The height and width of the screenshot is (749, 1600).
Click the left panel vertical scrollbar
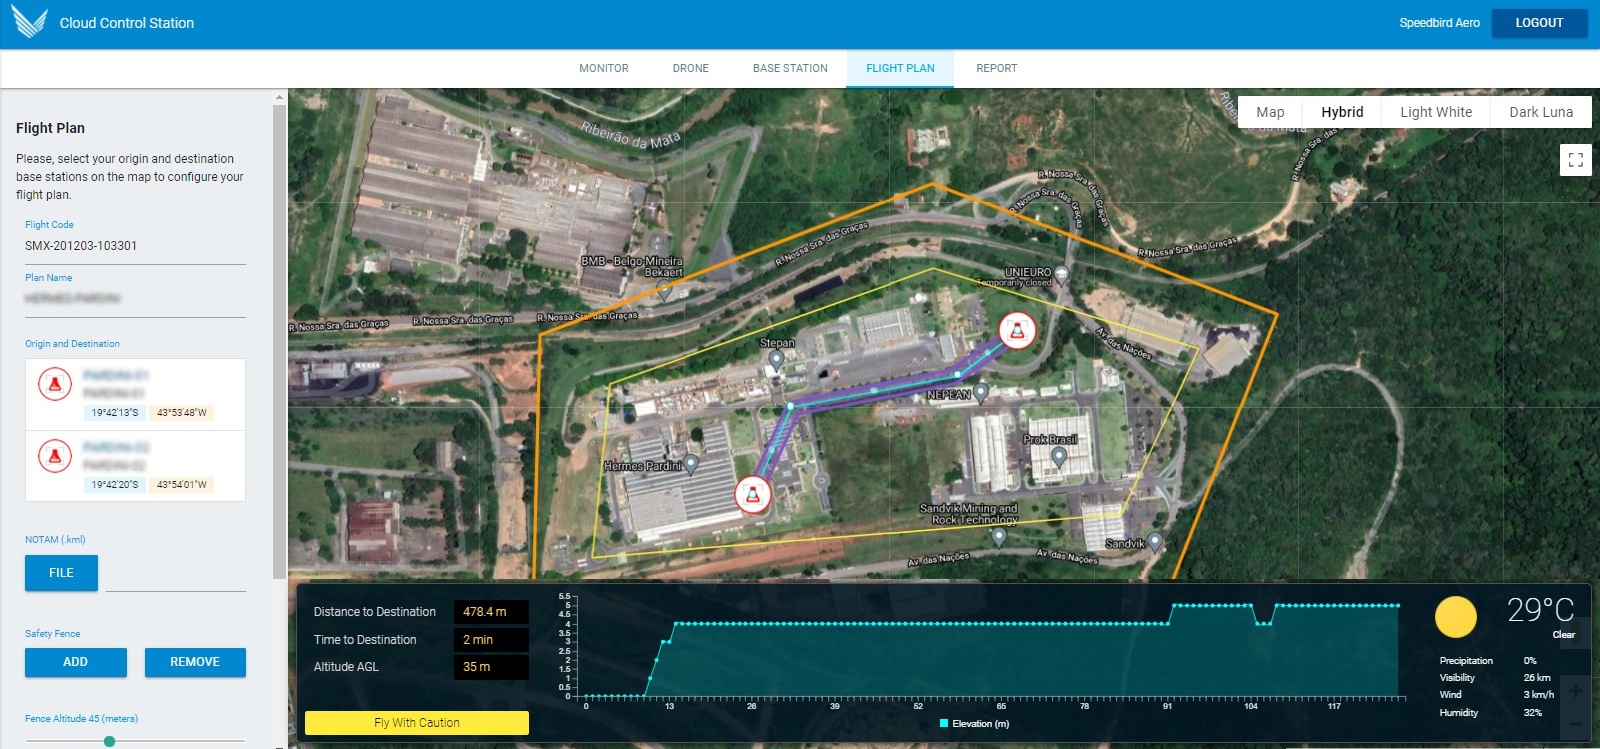[x=279, y=340]
